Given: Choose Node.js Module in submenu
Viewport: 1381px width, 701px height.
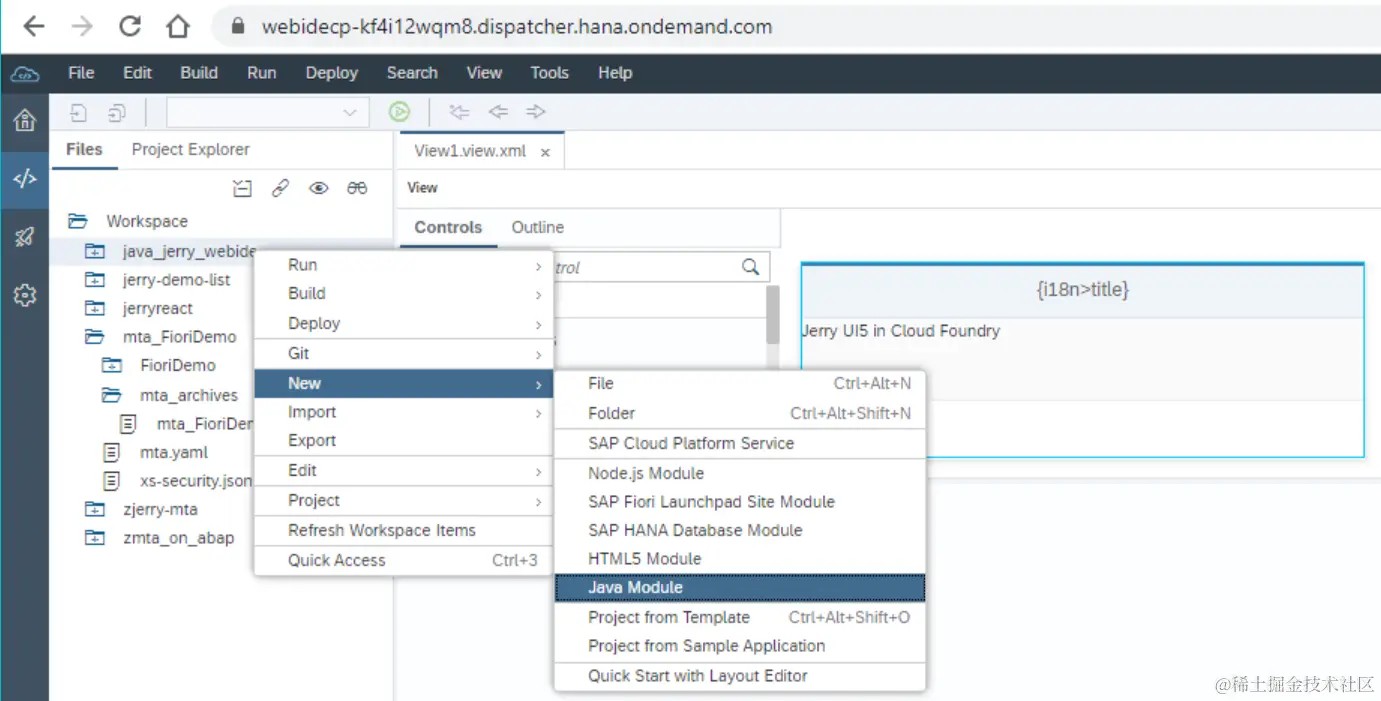Looking at the screenshot, I should pyautogui.click(x=740, y=473).
